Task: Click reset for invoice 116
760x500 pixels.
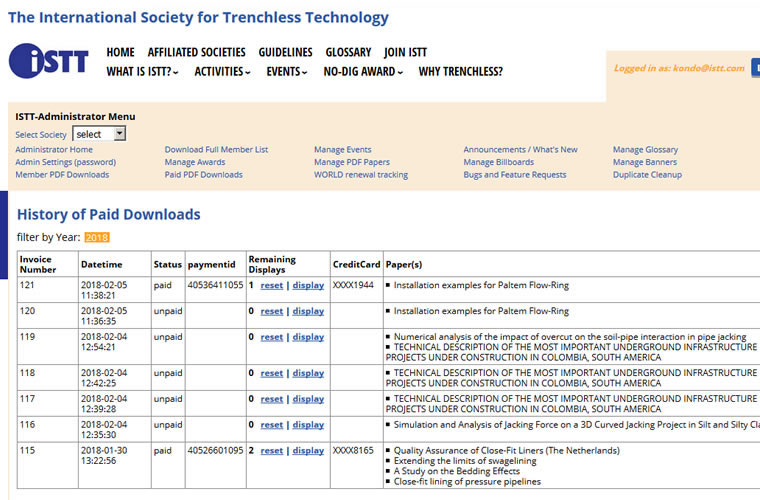Action: (x=271, y=424)
